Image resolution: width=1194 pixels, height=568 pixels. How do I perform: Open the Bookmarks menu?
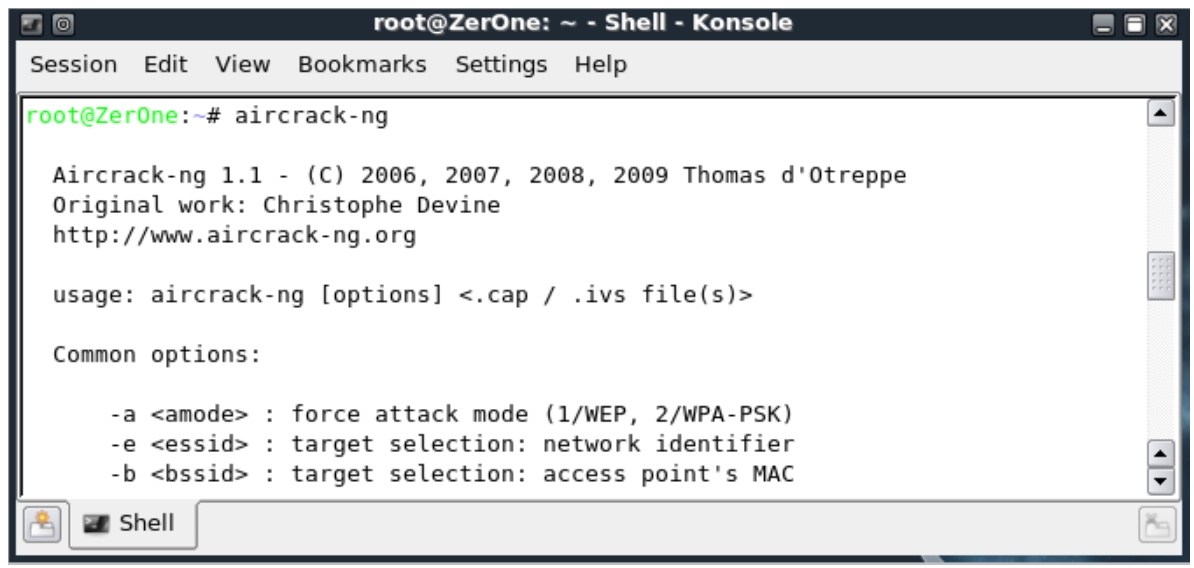click(362, 65)
